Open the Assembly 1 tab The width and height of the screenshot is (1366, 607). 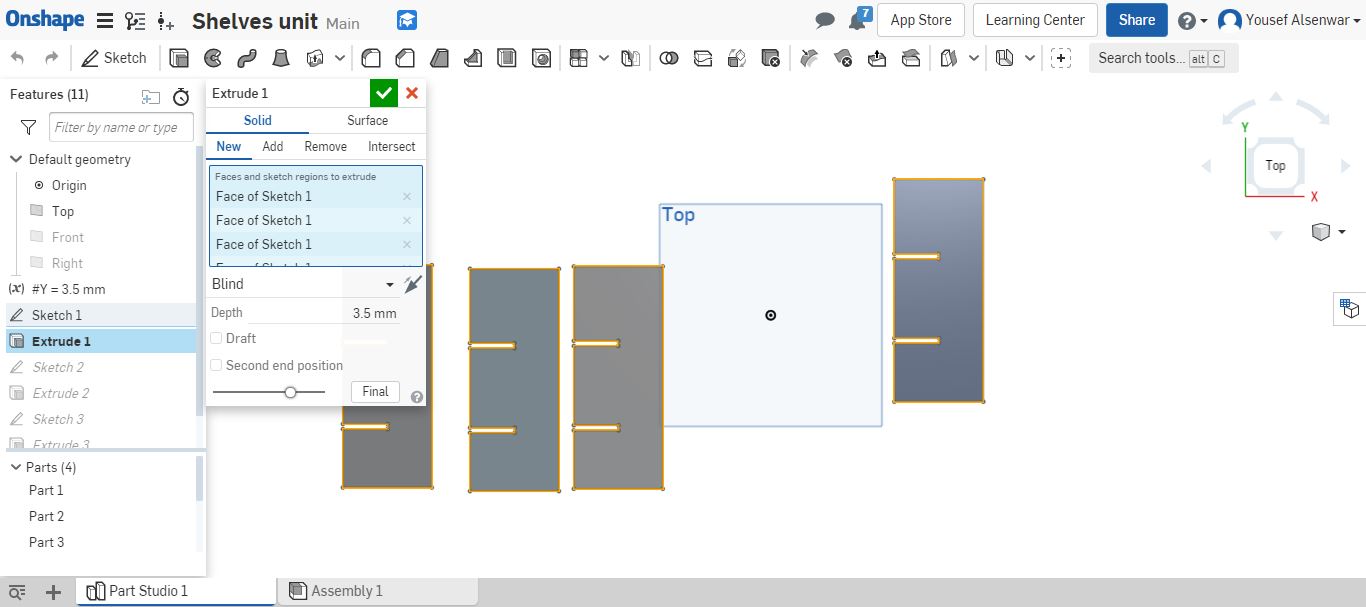pos(377,591)
